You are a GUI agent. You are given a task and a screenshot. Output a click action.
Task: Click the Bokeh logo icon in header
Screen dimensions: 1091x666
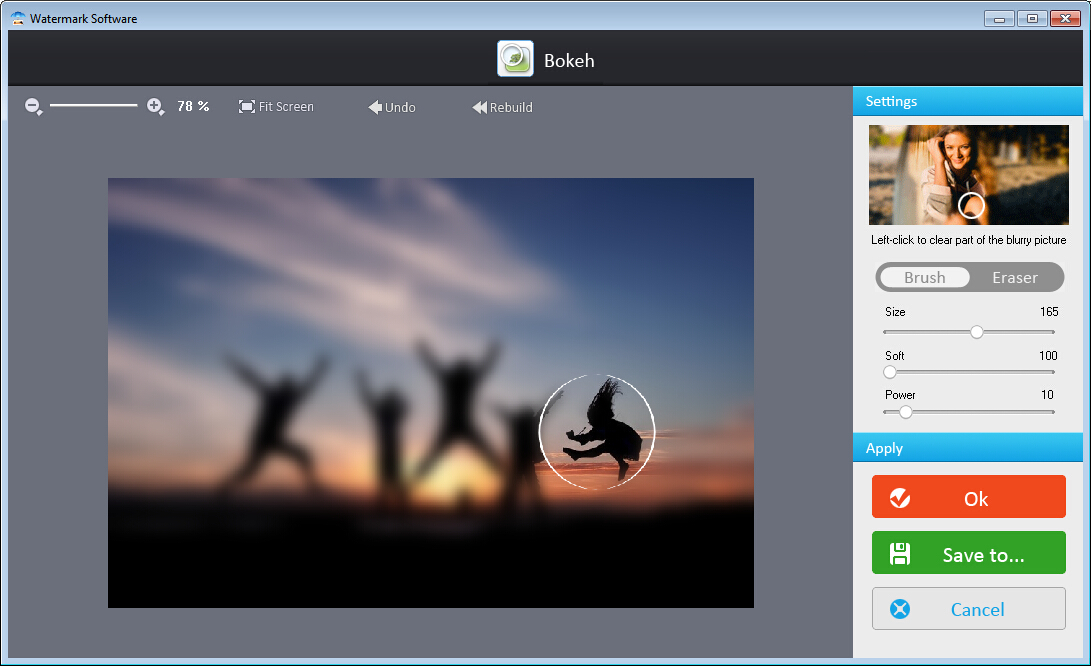point(515,58)
